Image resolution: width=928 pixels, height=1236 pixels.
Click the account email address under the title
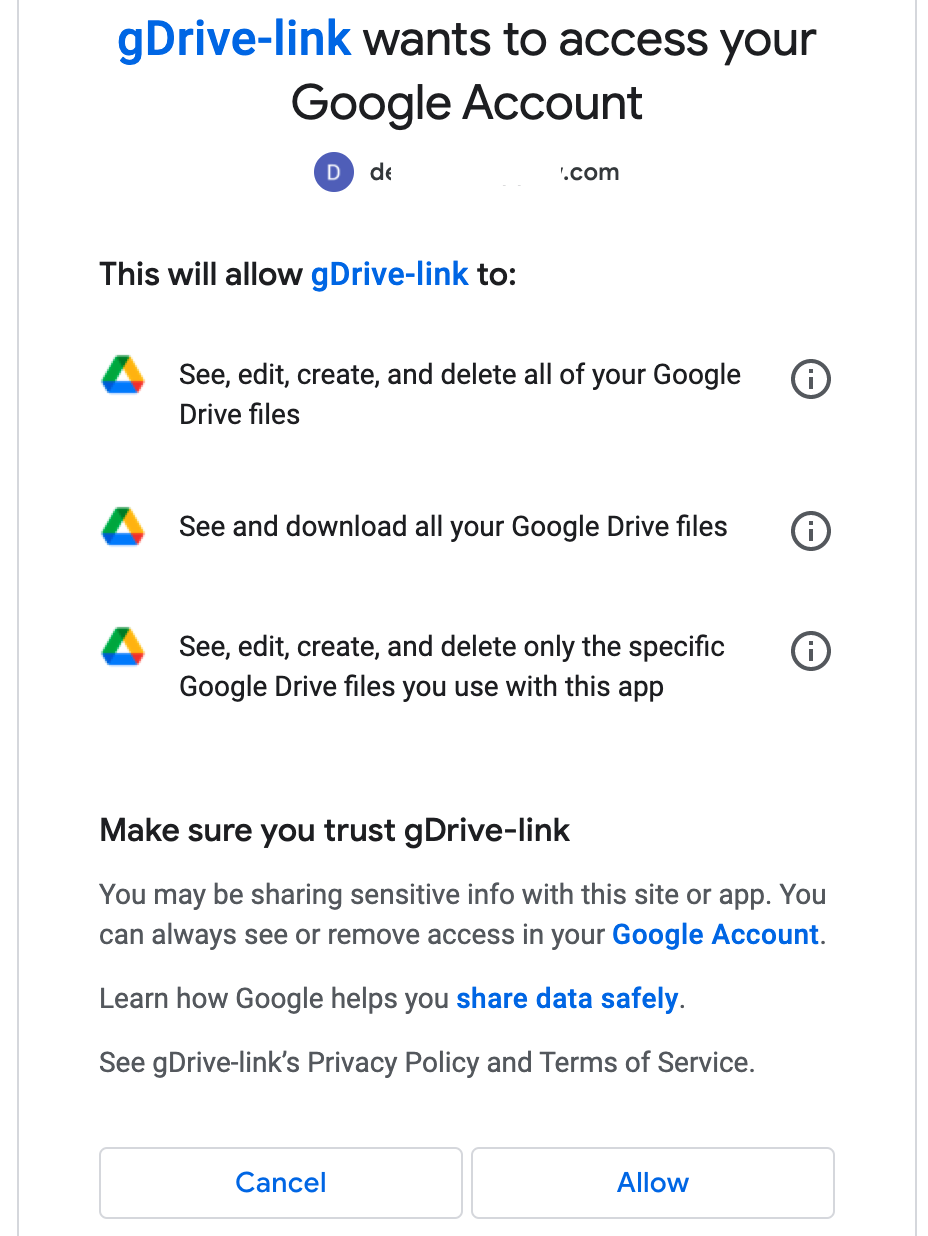click(x=494, y=172)
